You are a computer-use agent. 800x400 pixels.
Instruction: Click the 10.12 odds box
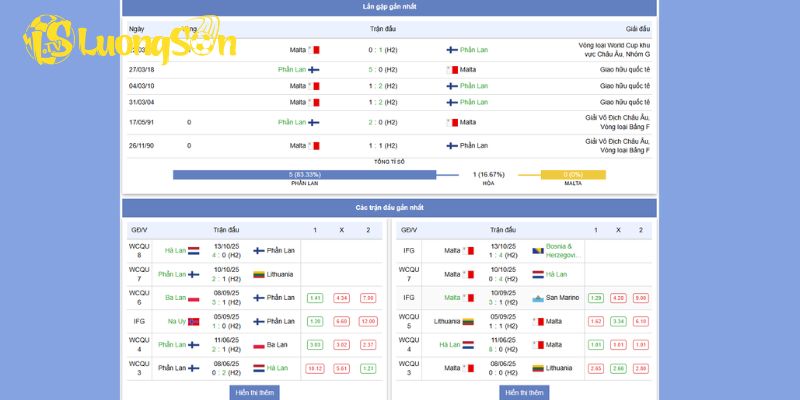(315, 368)
